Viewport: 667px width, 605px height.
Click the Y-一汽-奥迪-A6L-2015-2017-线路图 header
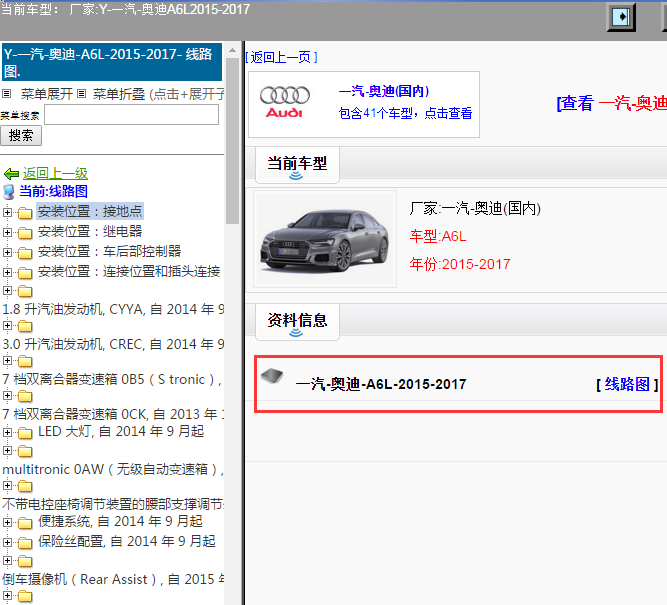[112, 62]
